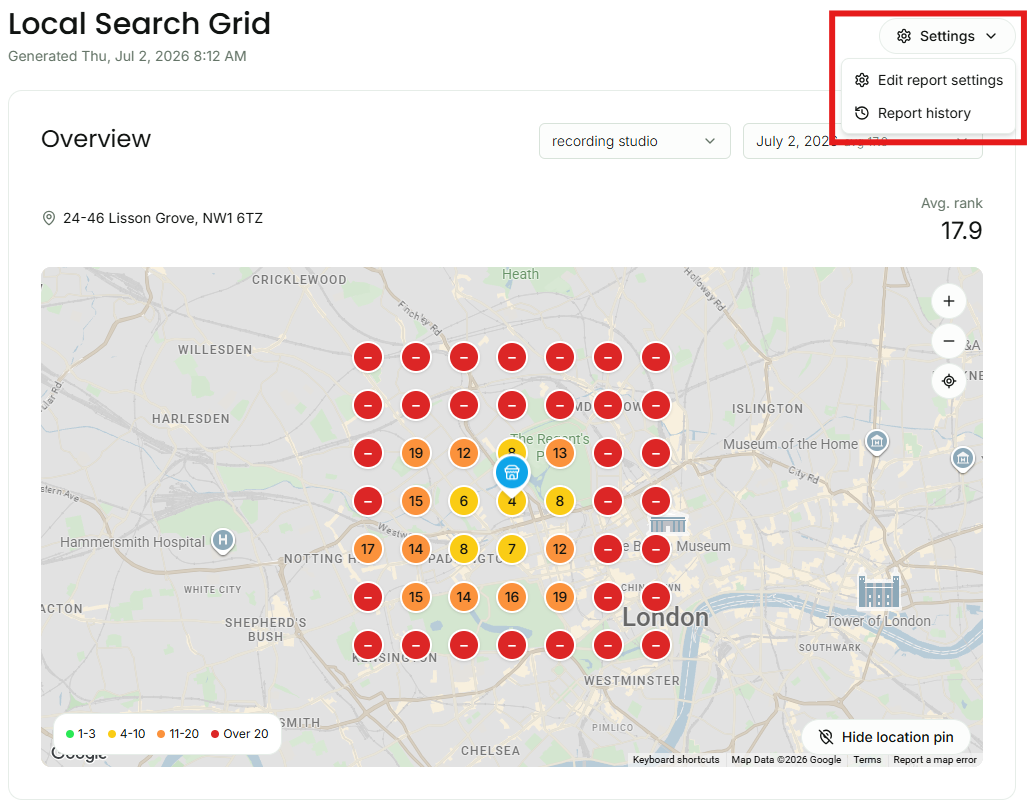Open the July 2 report date dropdown
1027x807 pixels.
click(x=862, y=141)
